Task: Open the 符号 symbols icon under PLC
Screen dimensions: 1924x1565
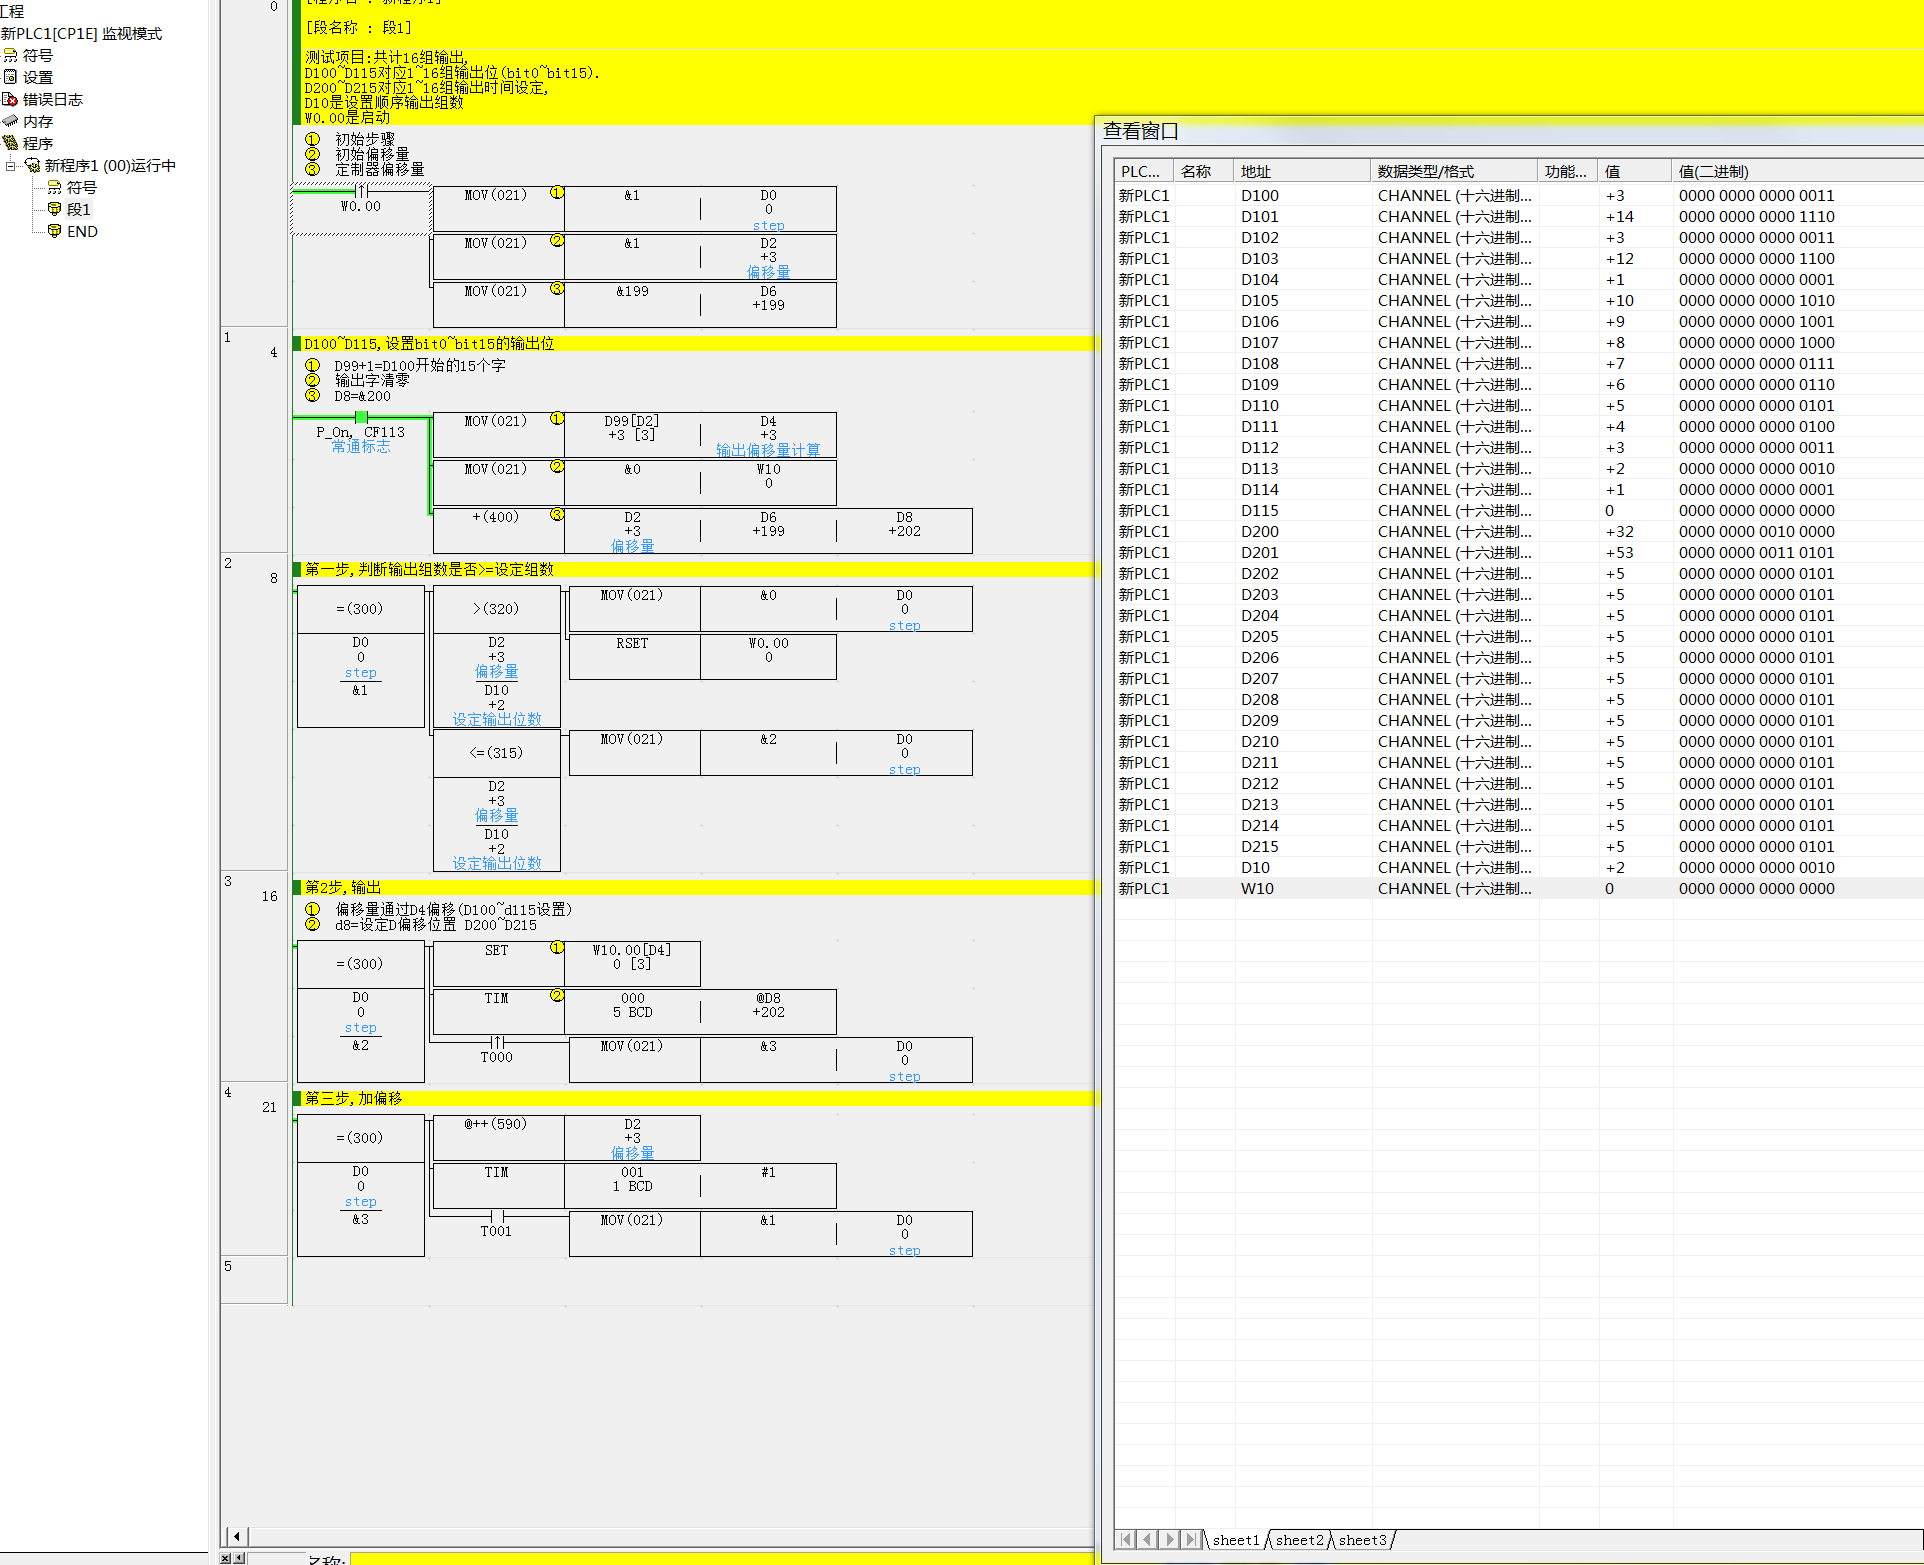Action: (x=11, y=55)
